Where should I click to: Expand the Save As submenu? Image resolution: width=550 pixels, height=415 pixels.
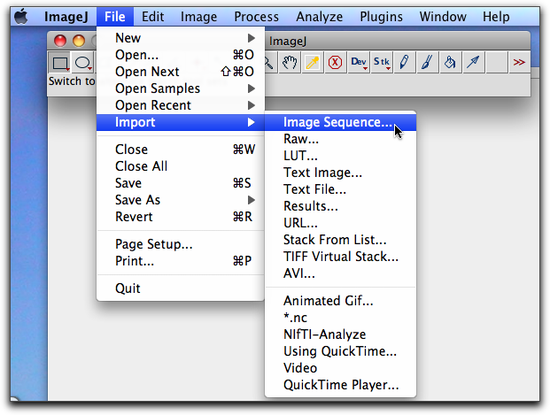181,200
